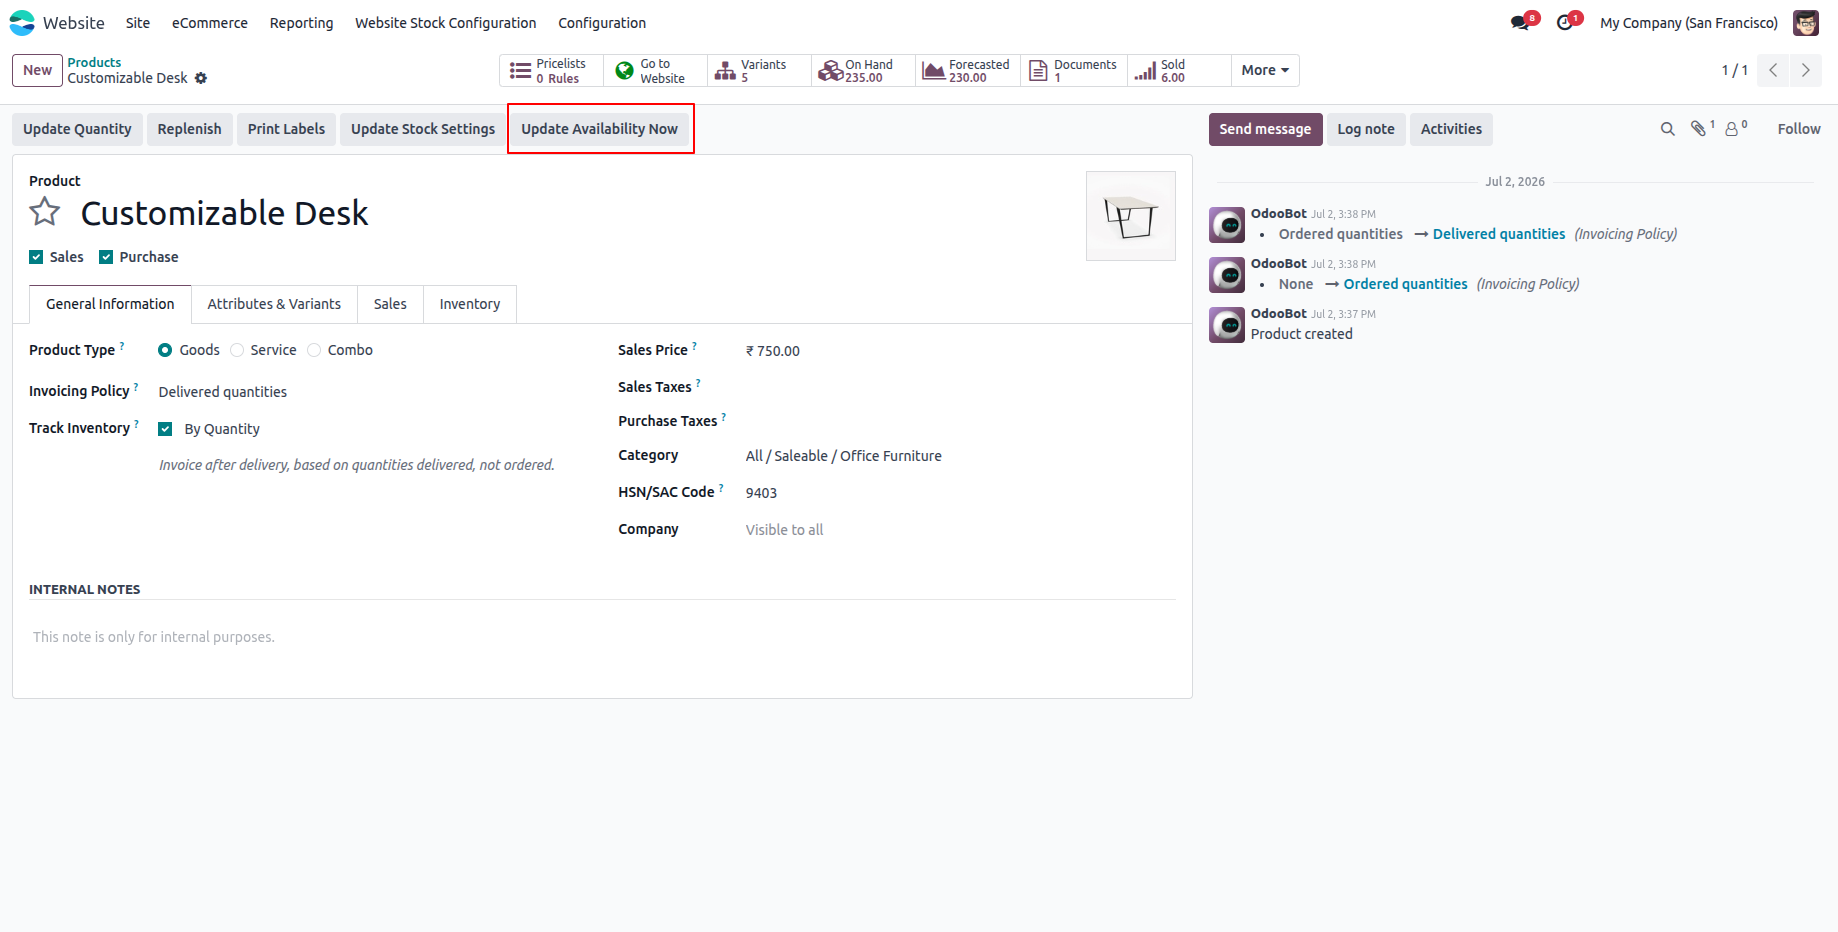1838x932 pixels.
Task: Open Sales Taxes selection field
Action: click(960, 387)
